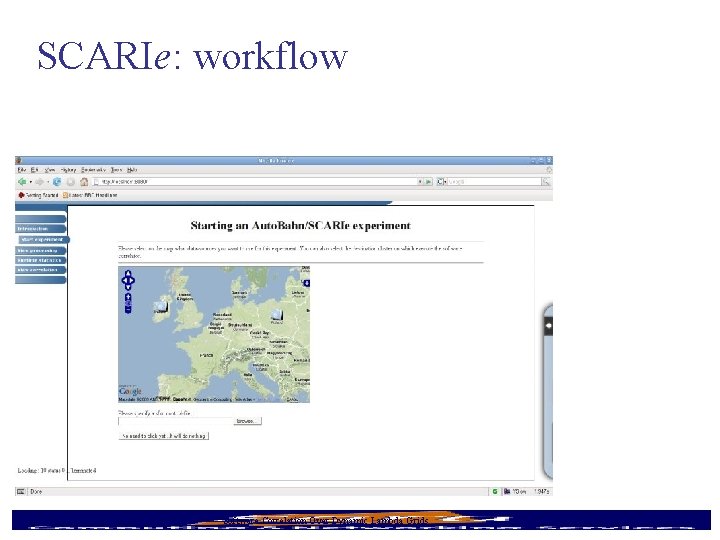Click the Stop loading icon
Screen dimensions: 720x540
(x=70, y=182)
